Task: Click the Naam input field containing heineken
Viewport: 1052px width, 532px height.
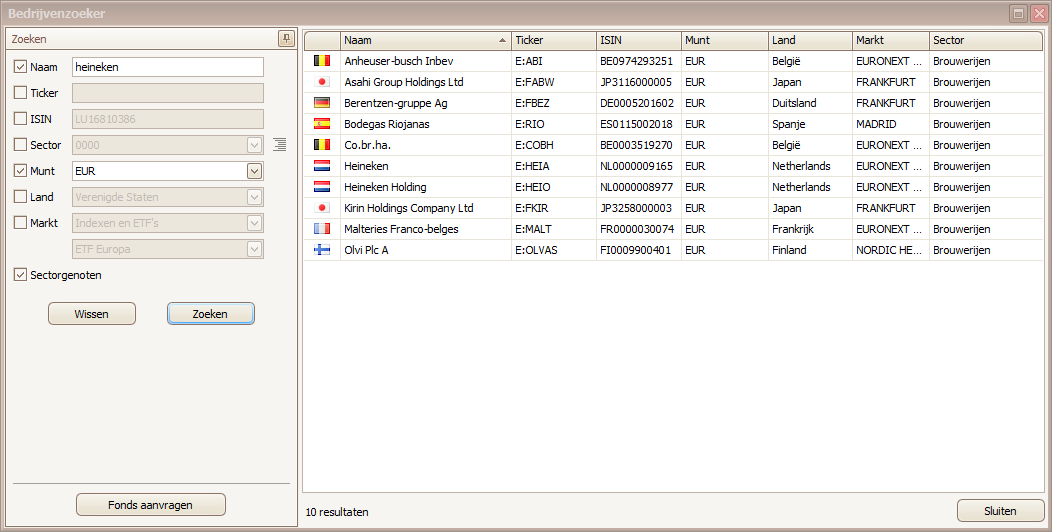Action: click(x=167, y=67)
